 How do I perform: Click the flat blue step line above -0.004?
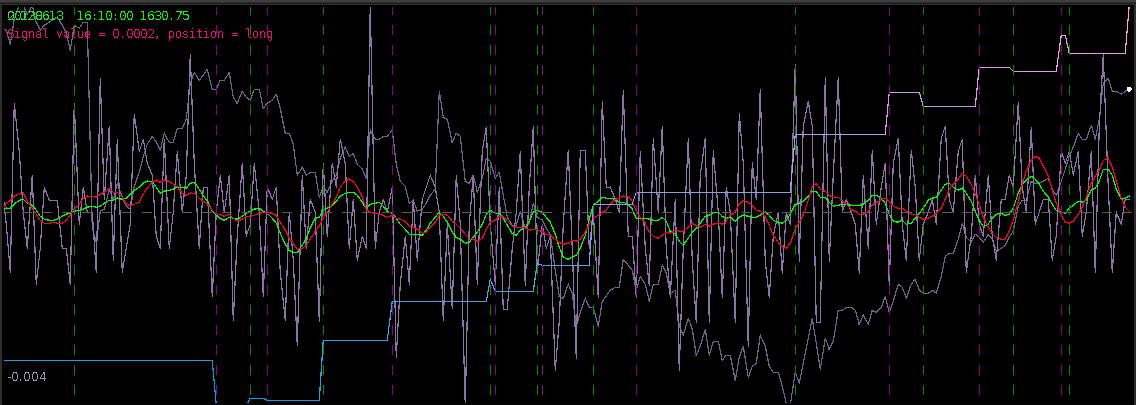110,360
